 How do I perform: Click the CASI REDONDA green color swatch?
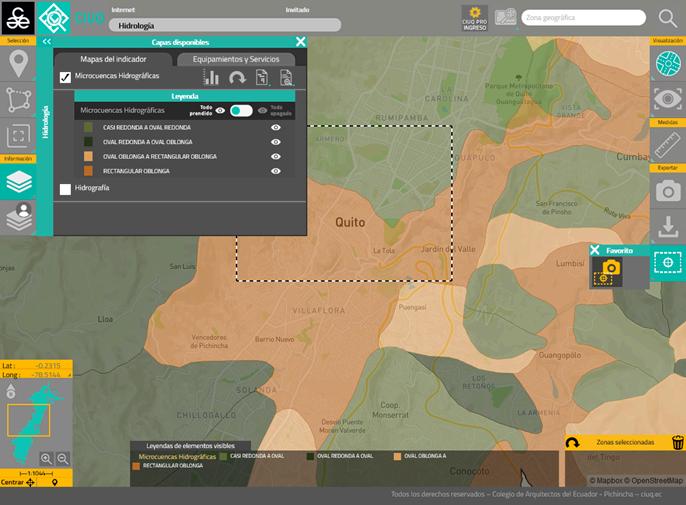tap(88, 127)
